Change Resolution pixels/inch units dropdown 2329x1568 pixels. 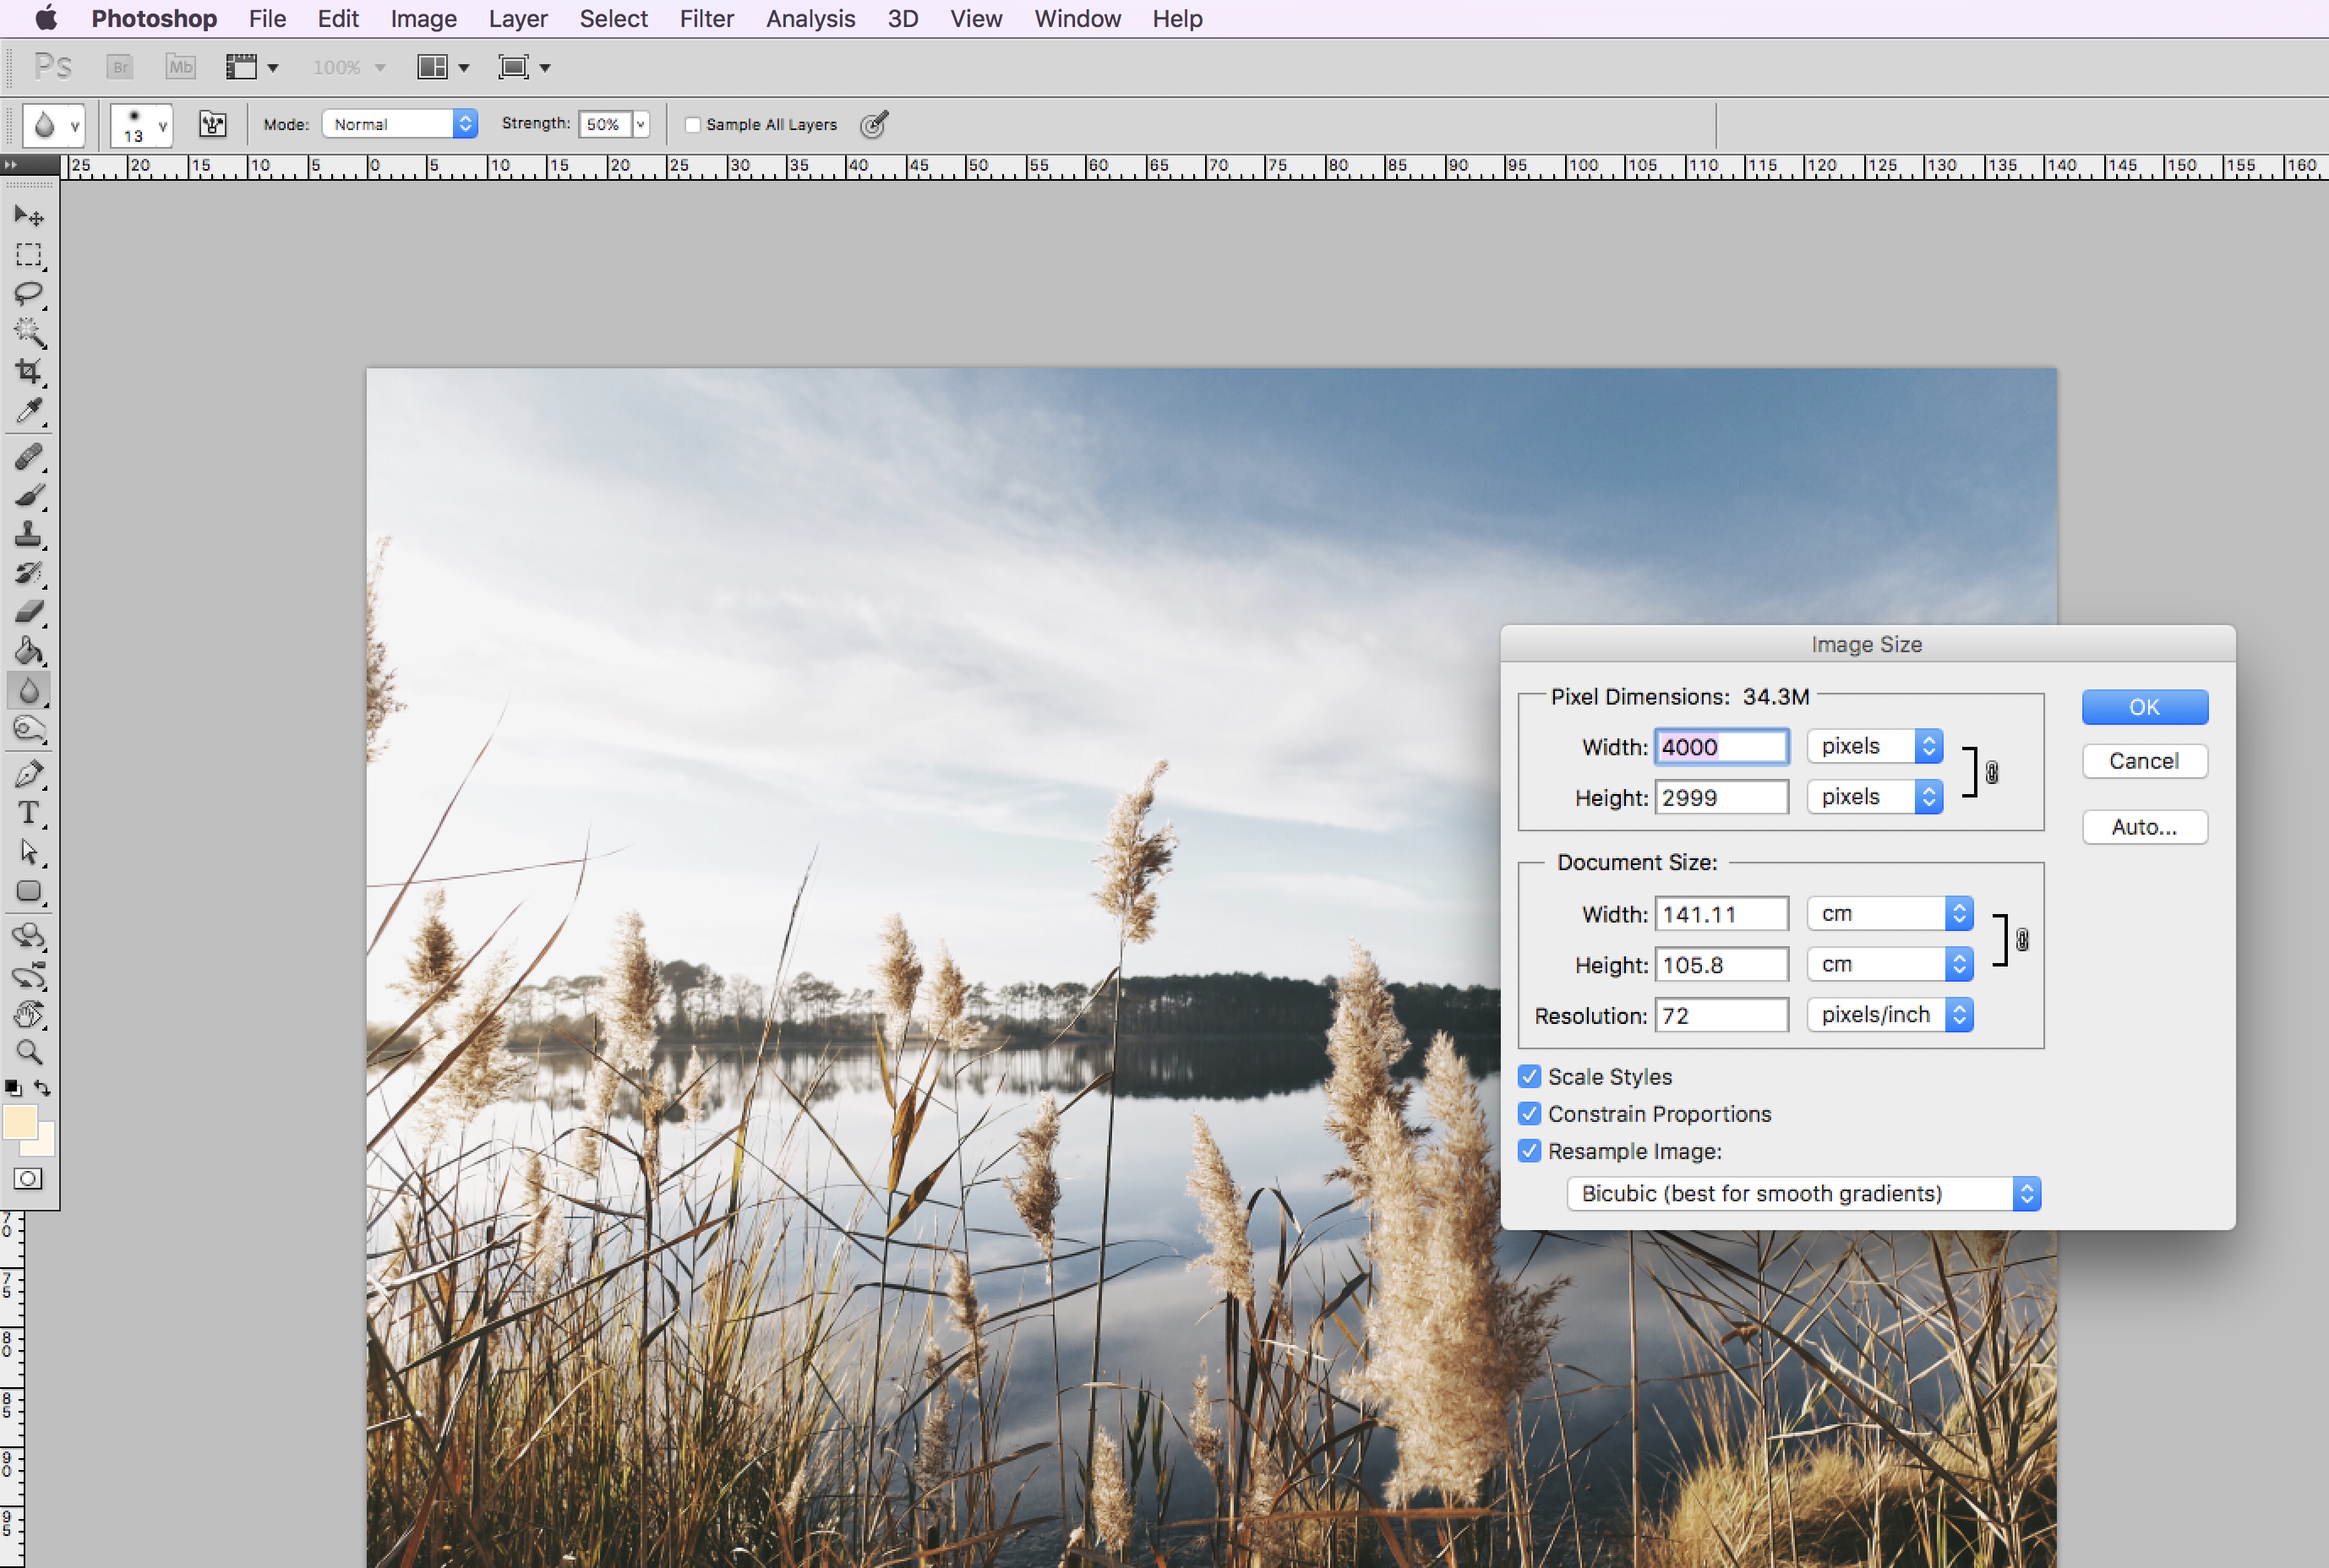click(x=1890, y=1015)
